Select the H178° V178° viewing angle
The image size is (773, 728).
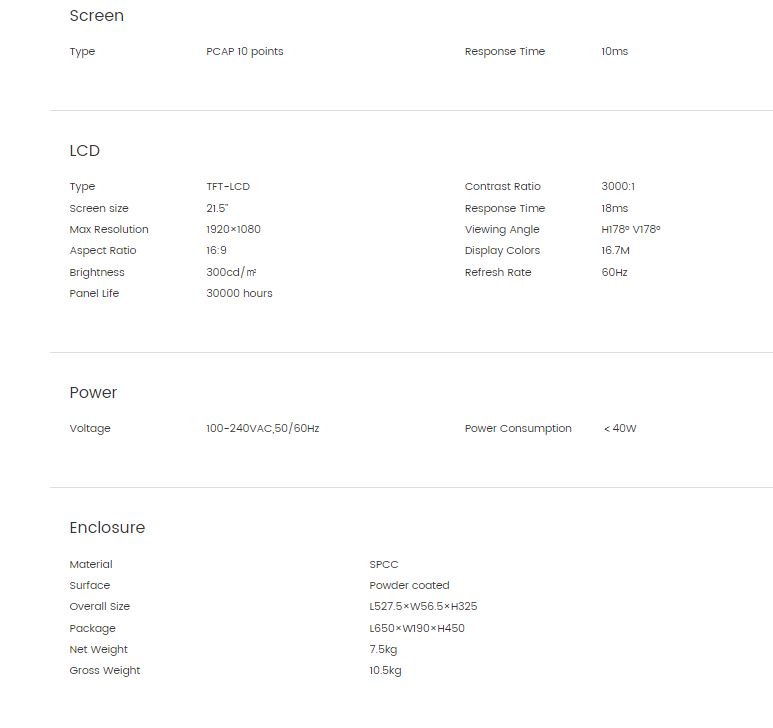[631, 229]
